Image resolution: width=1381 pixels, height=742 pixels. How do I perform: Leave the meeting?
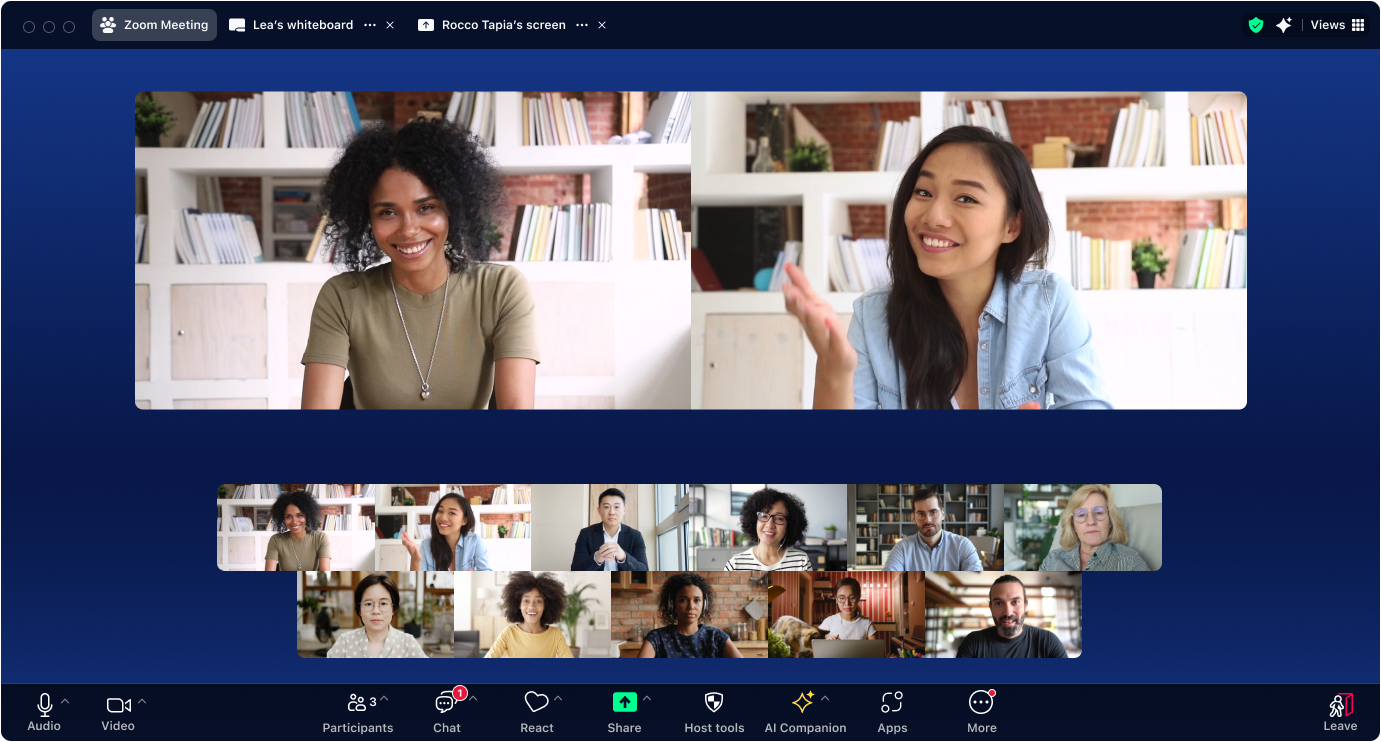point(1339,710)
